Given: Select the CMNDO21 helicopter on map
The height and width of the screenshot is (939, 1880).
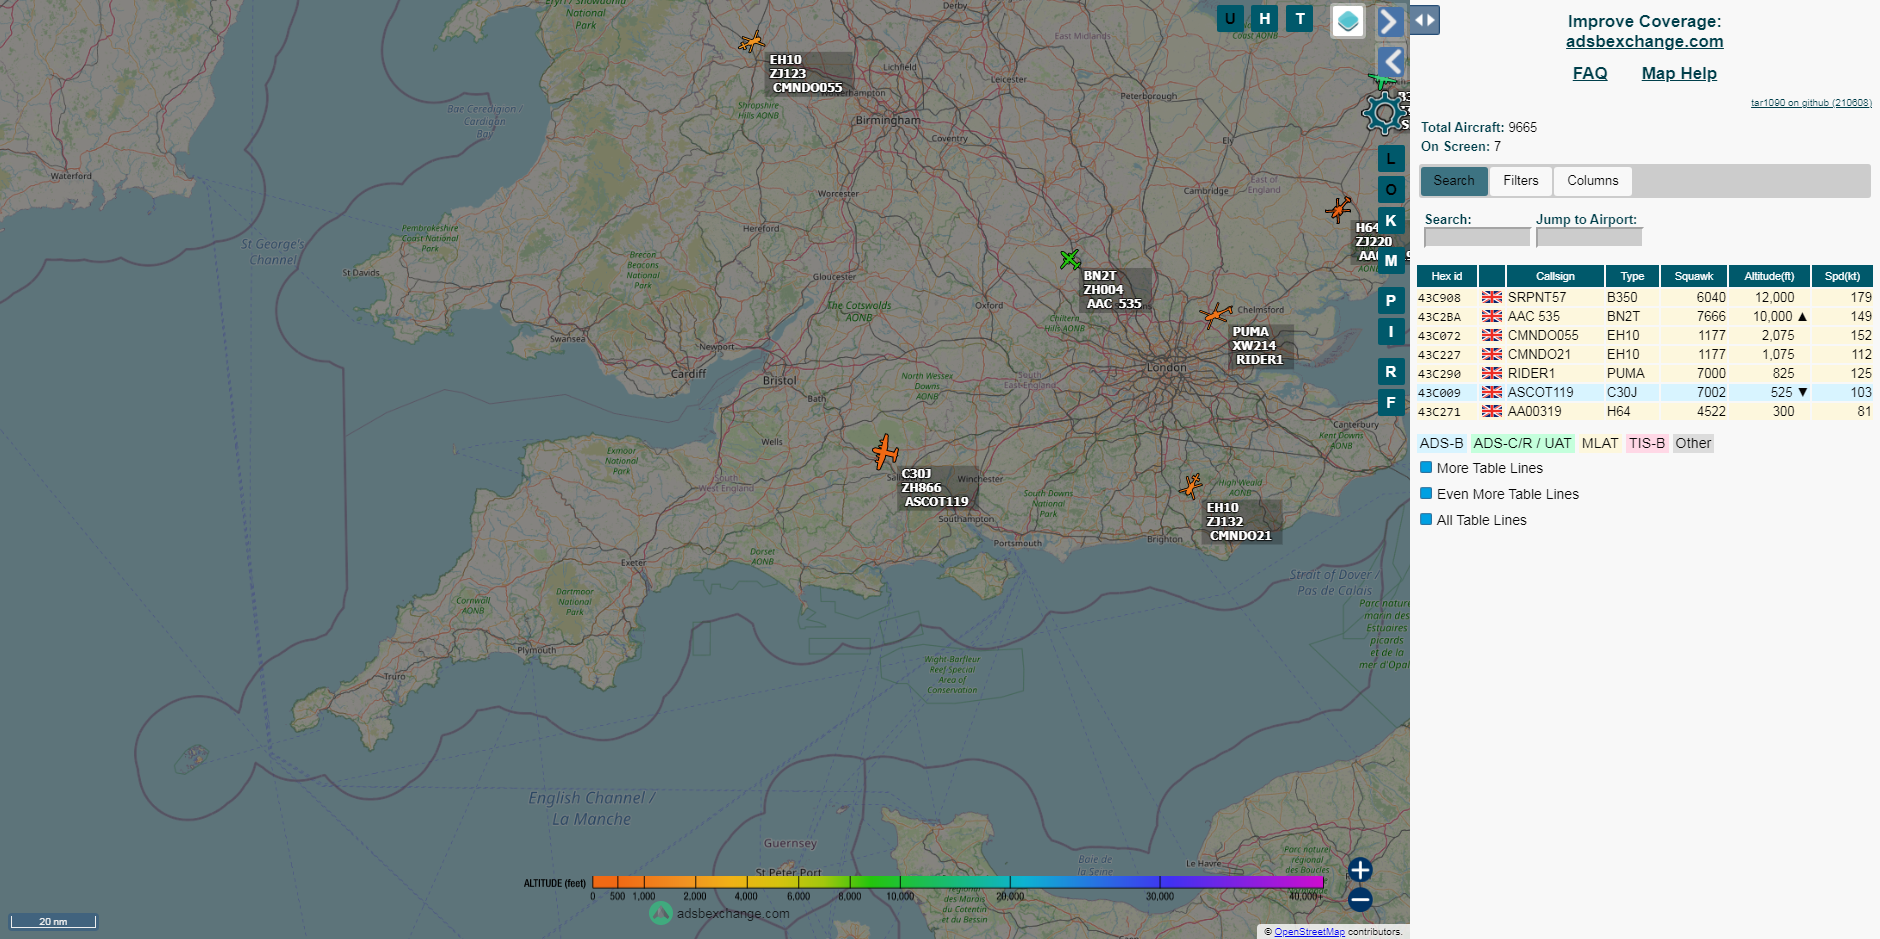Looking at the screenshot, I should pyautogui.click(x=1191, y=486).
